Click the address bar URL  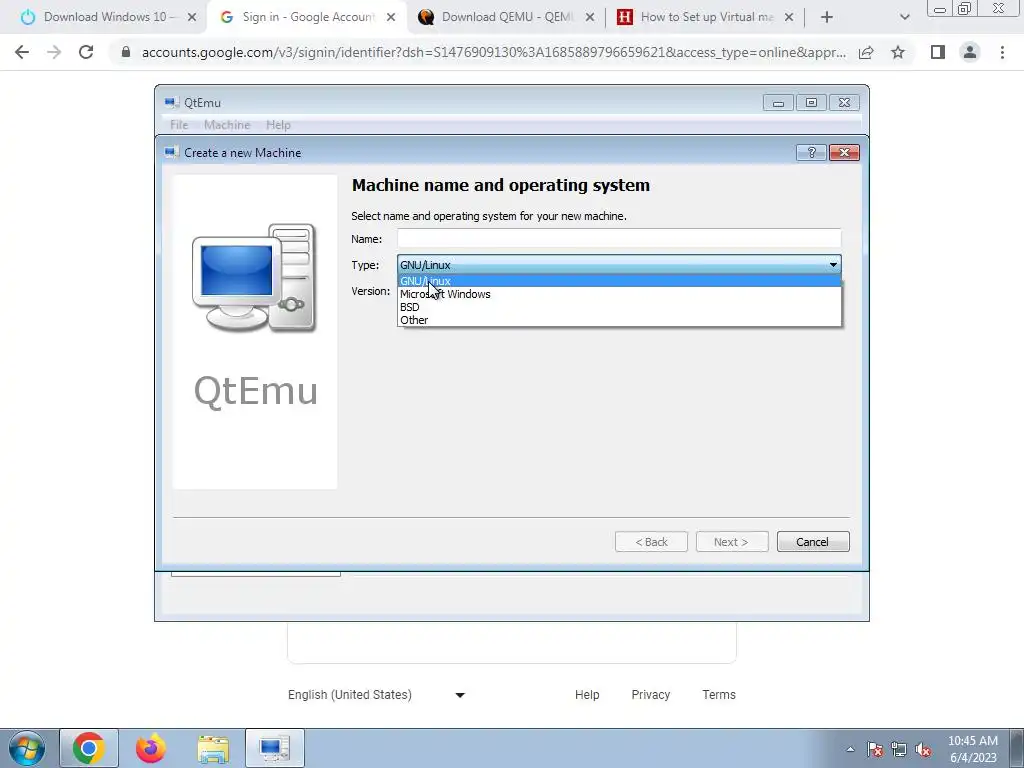494,52
